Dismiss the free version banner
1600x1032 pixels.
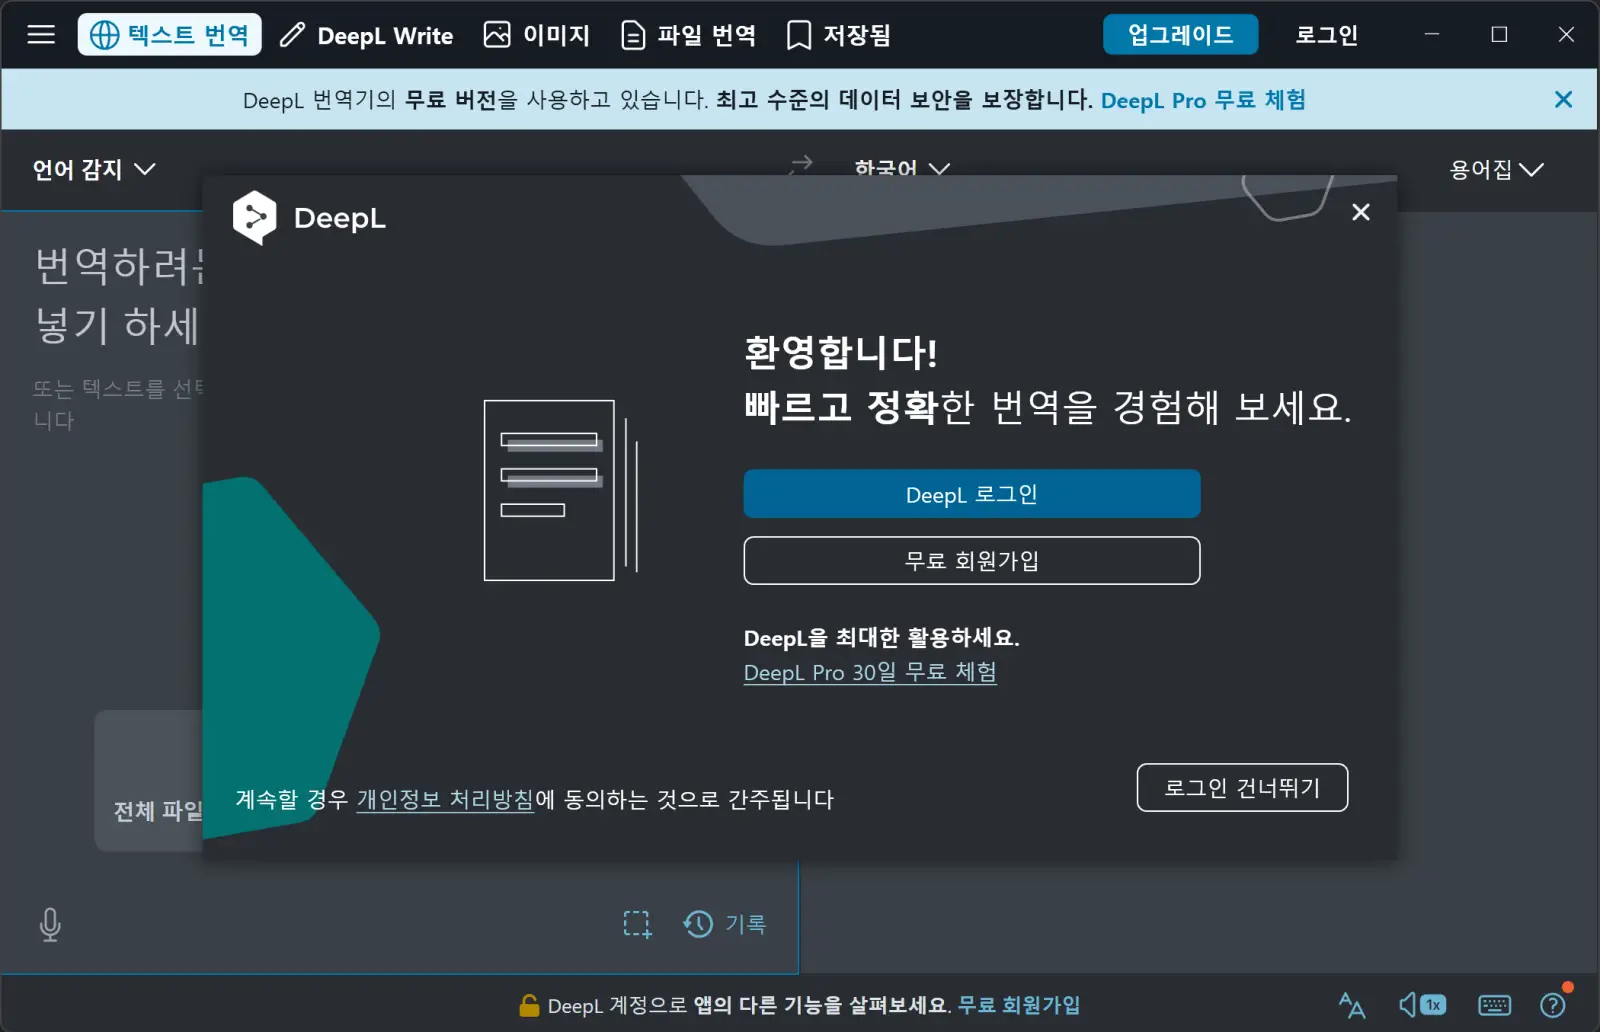coord(1564,99)
